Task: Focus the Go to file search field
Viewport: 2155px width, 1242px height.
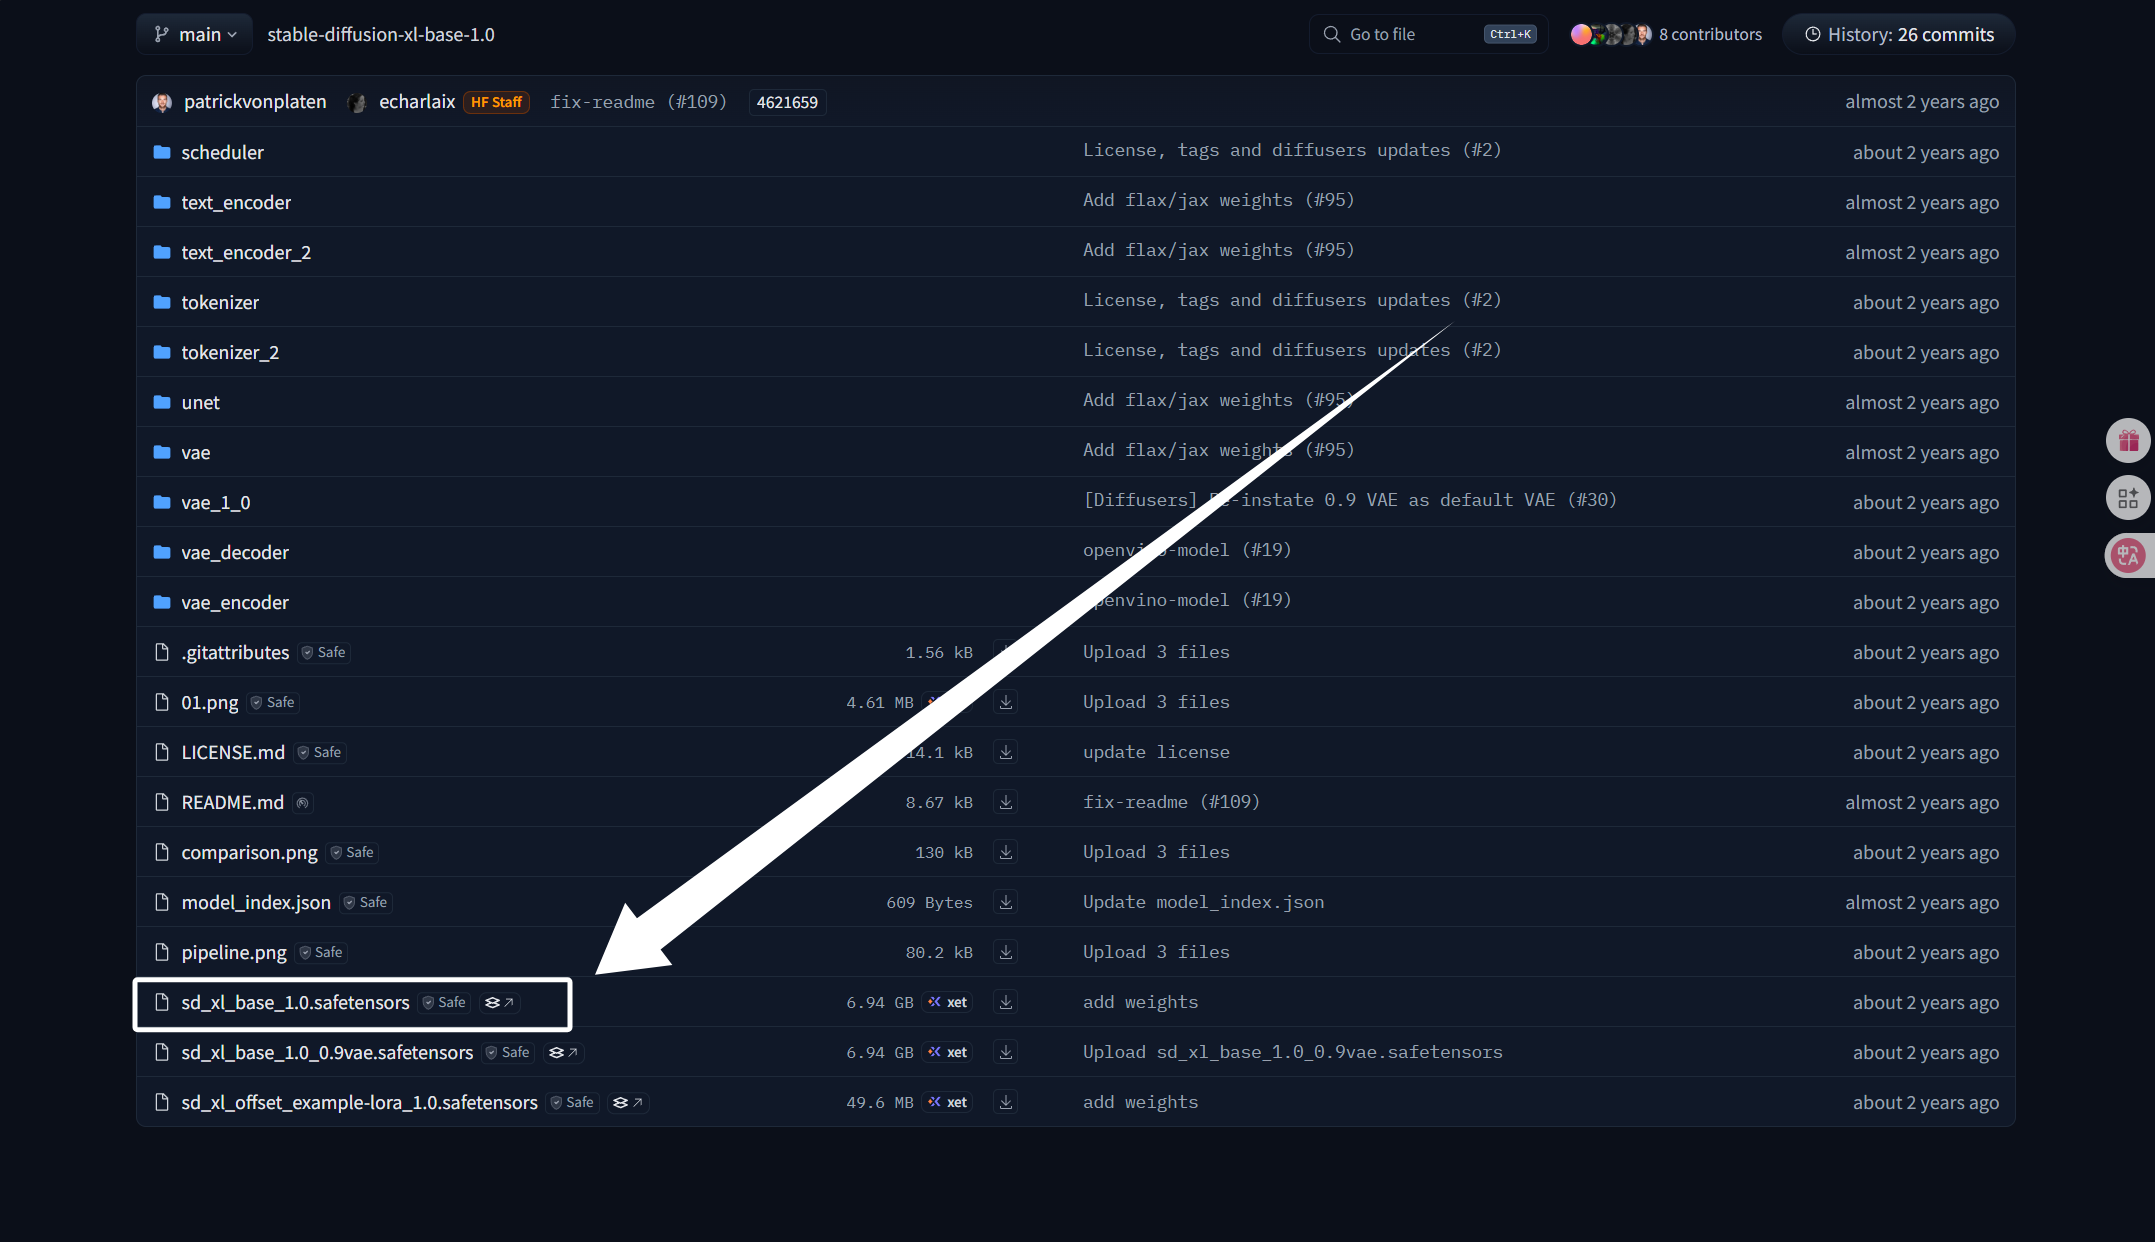Action: [1428, 34]
